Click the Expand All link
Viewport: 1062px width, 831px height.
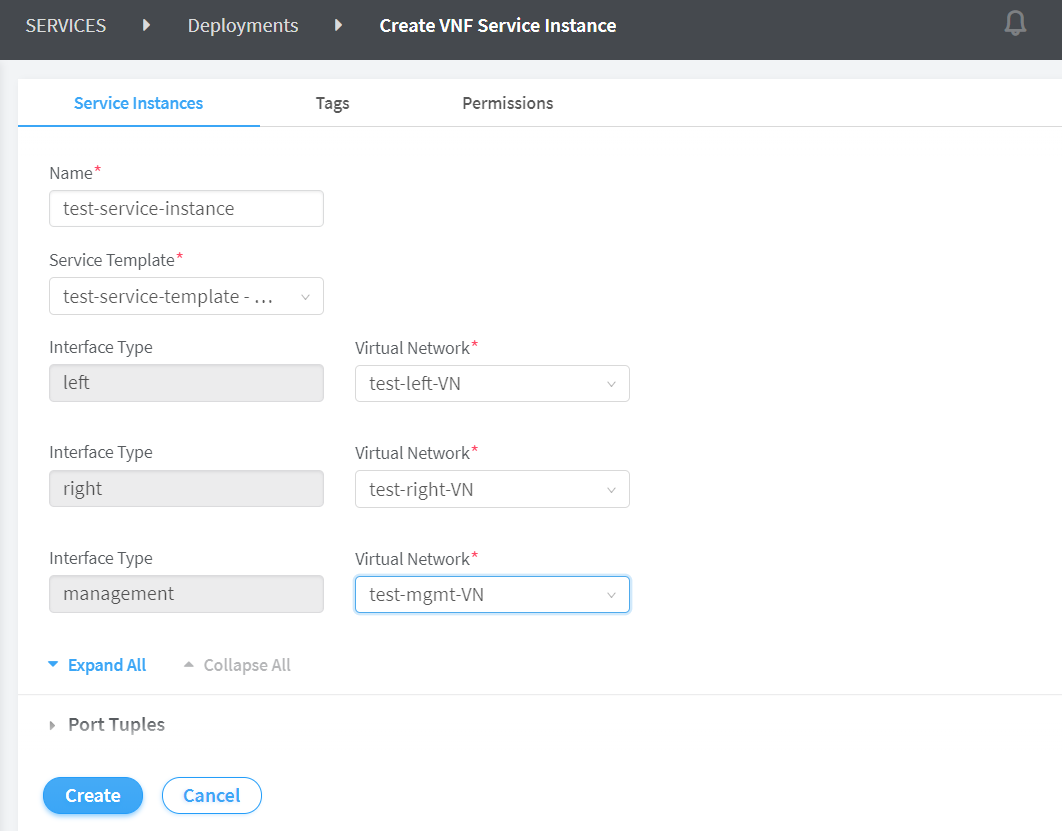pyautogui.click(x=107, y=665)
